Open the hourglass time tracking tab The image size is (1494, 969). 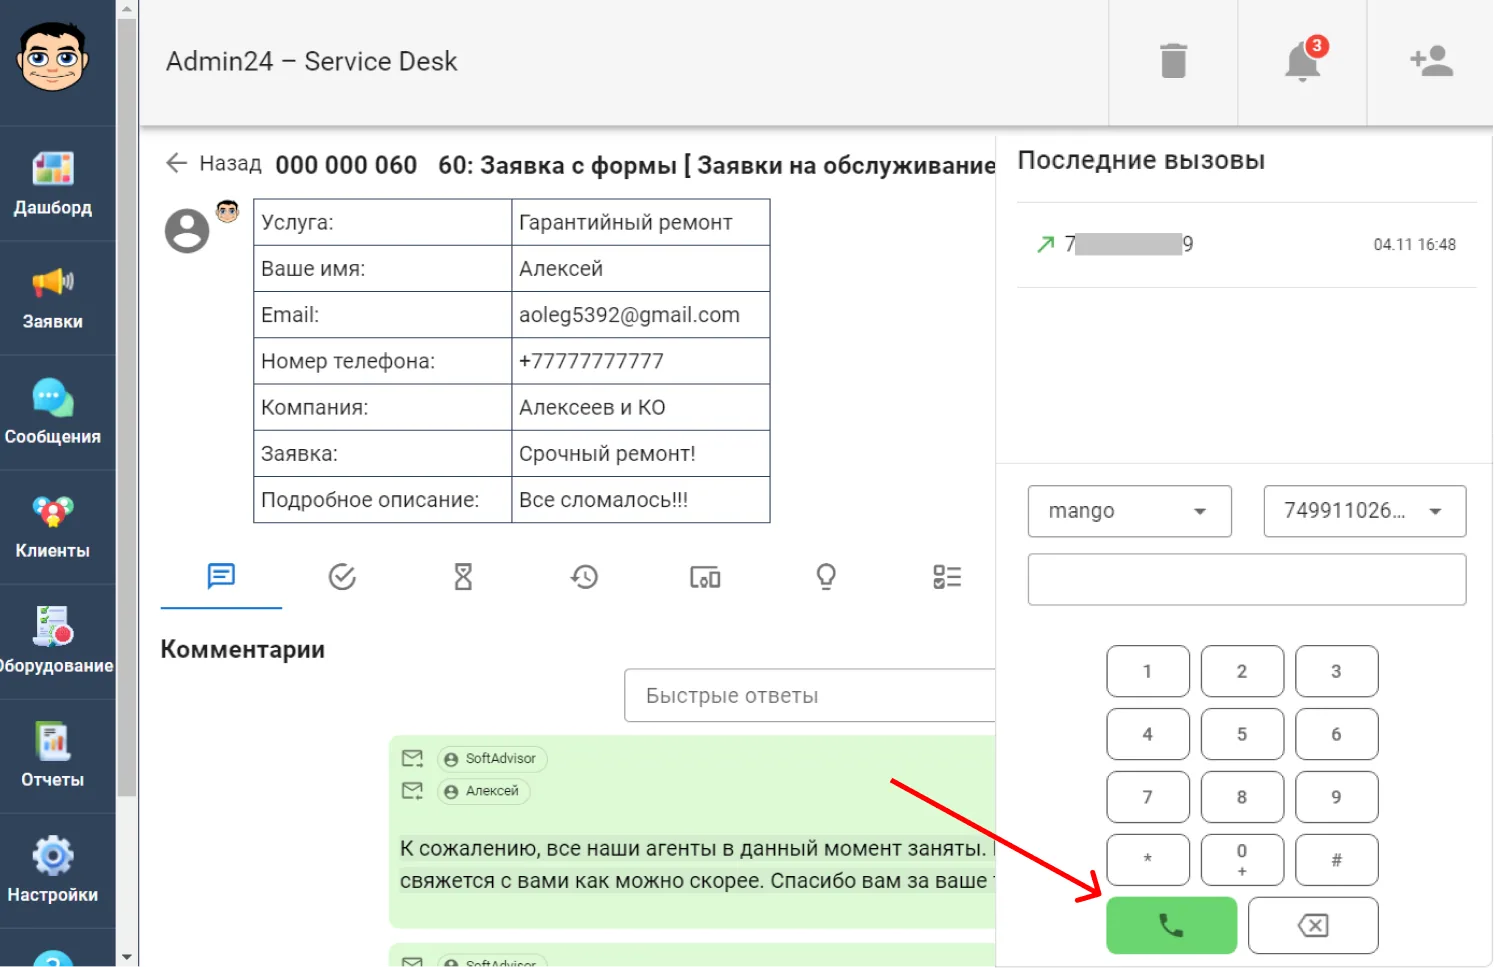[463, 577]
